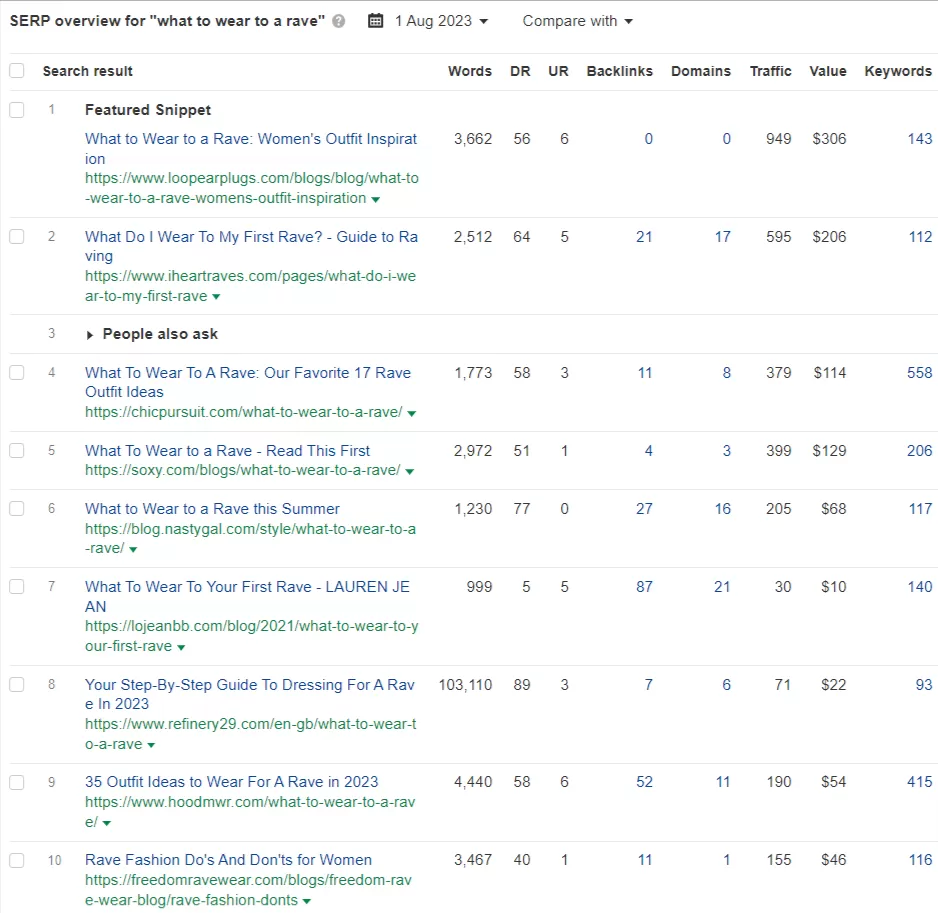
Task: Open dropdown arrow after loopearplugs URL
Action: tap(376, 199)
